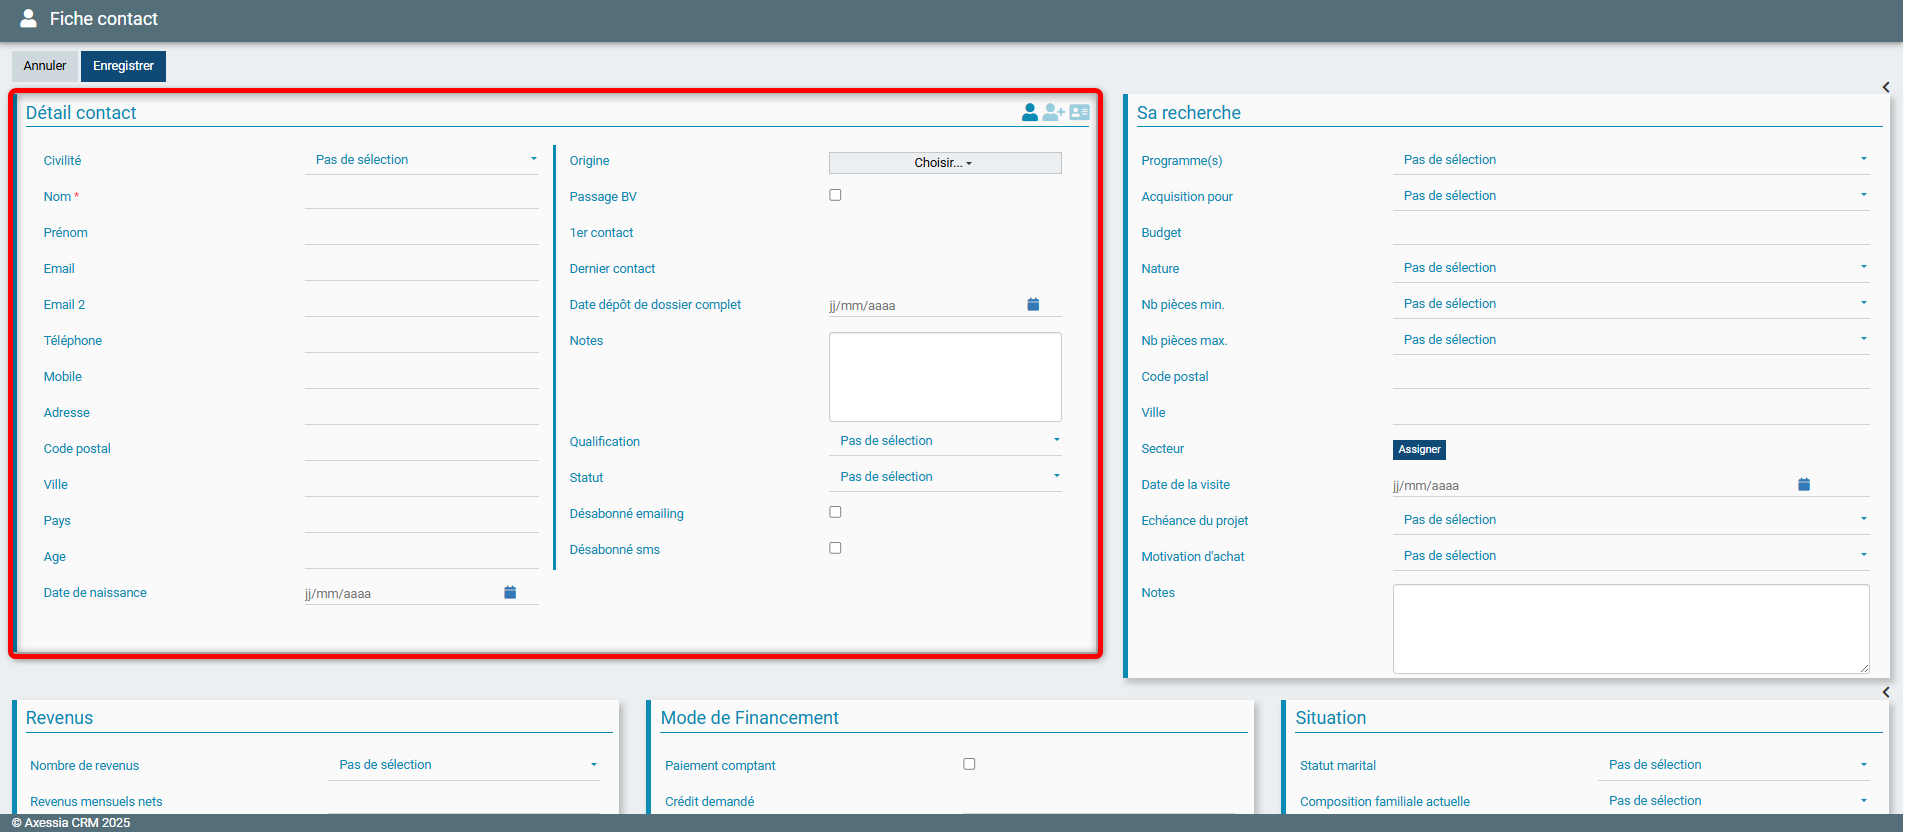This screenshot has width=1905, height=832.
Task: Open calendar for Date dépôt de dossier complet
Action: coord(1033,305)
